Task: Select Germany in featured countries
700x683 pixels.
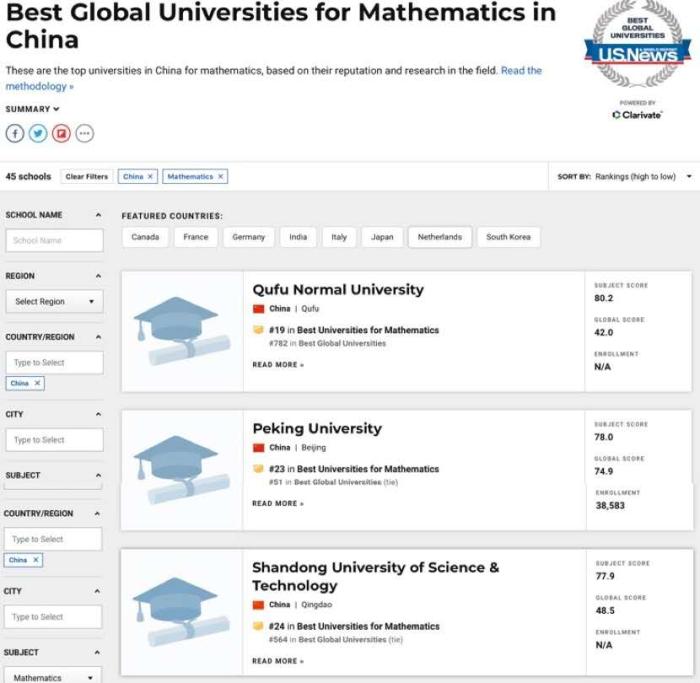Action: pyautogui.click(x=248, y=237)
